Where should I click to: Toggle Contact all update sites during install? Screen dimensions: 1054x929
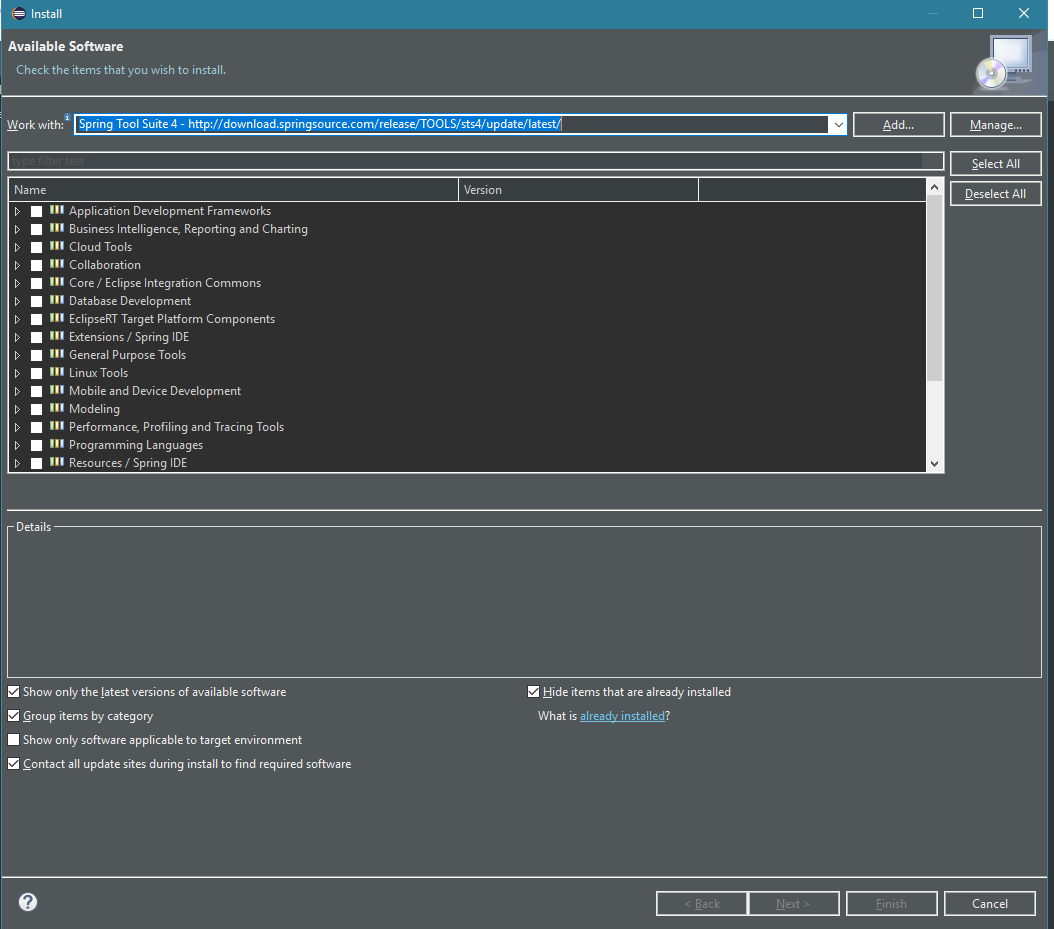[x=13, y=764]
